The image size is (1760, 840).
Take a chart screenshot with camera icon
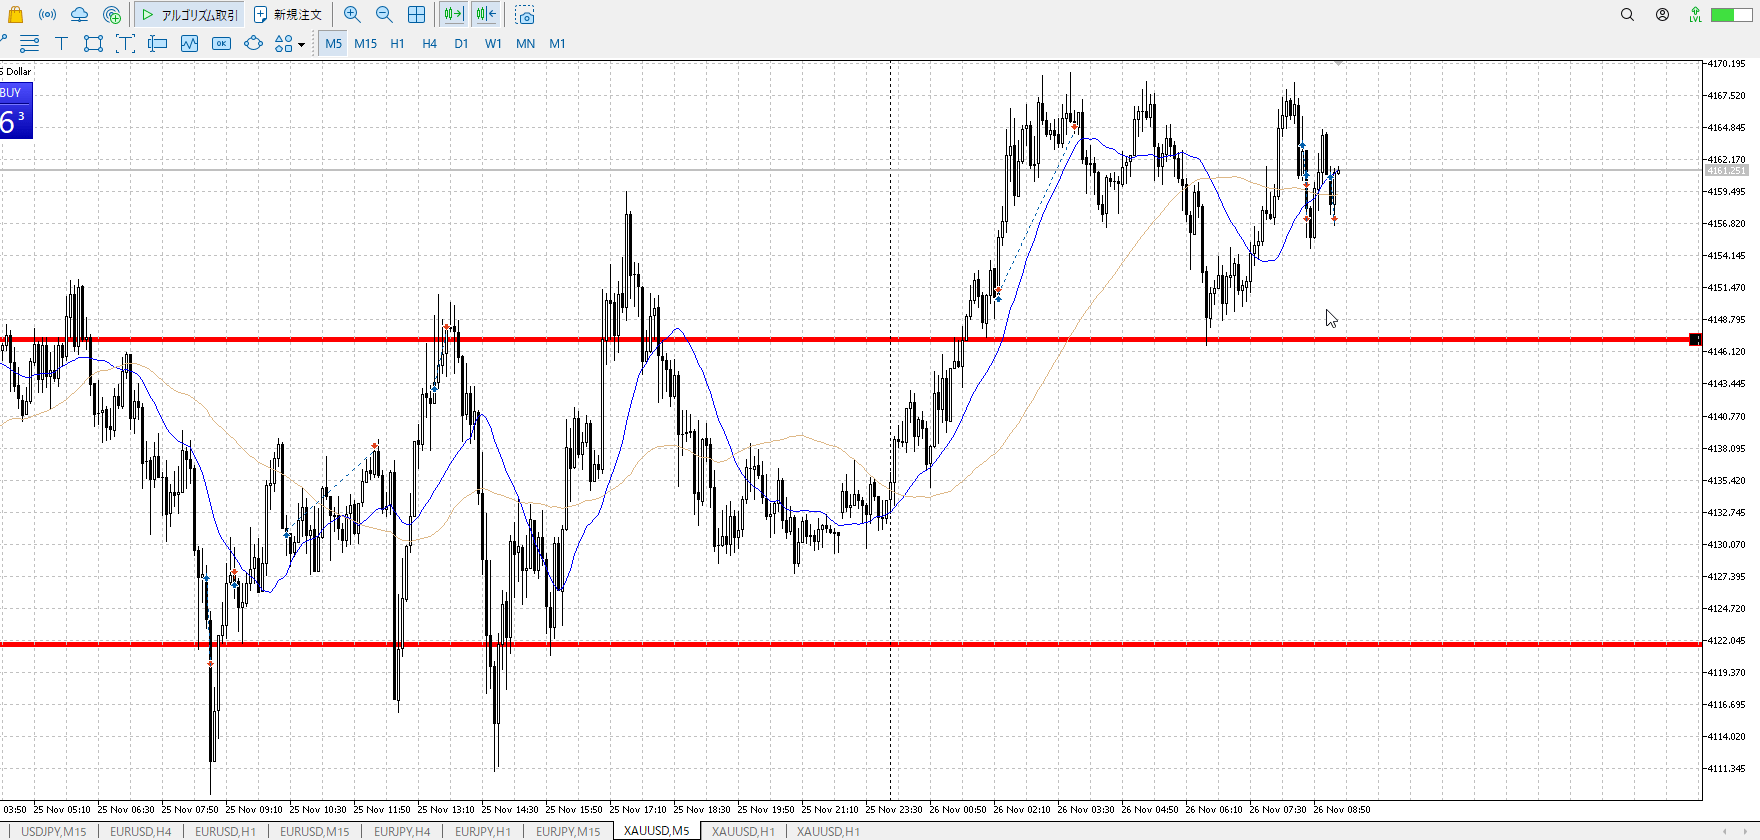click(525, 15)
